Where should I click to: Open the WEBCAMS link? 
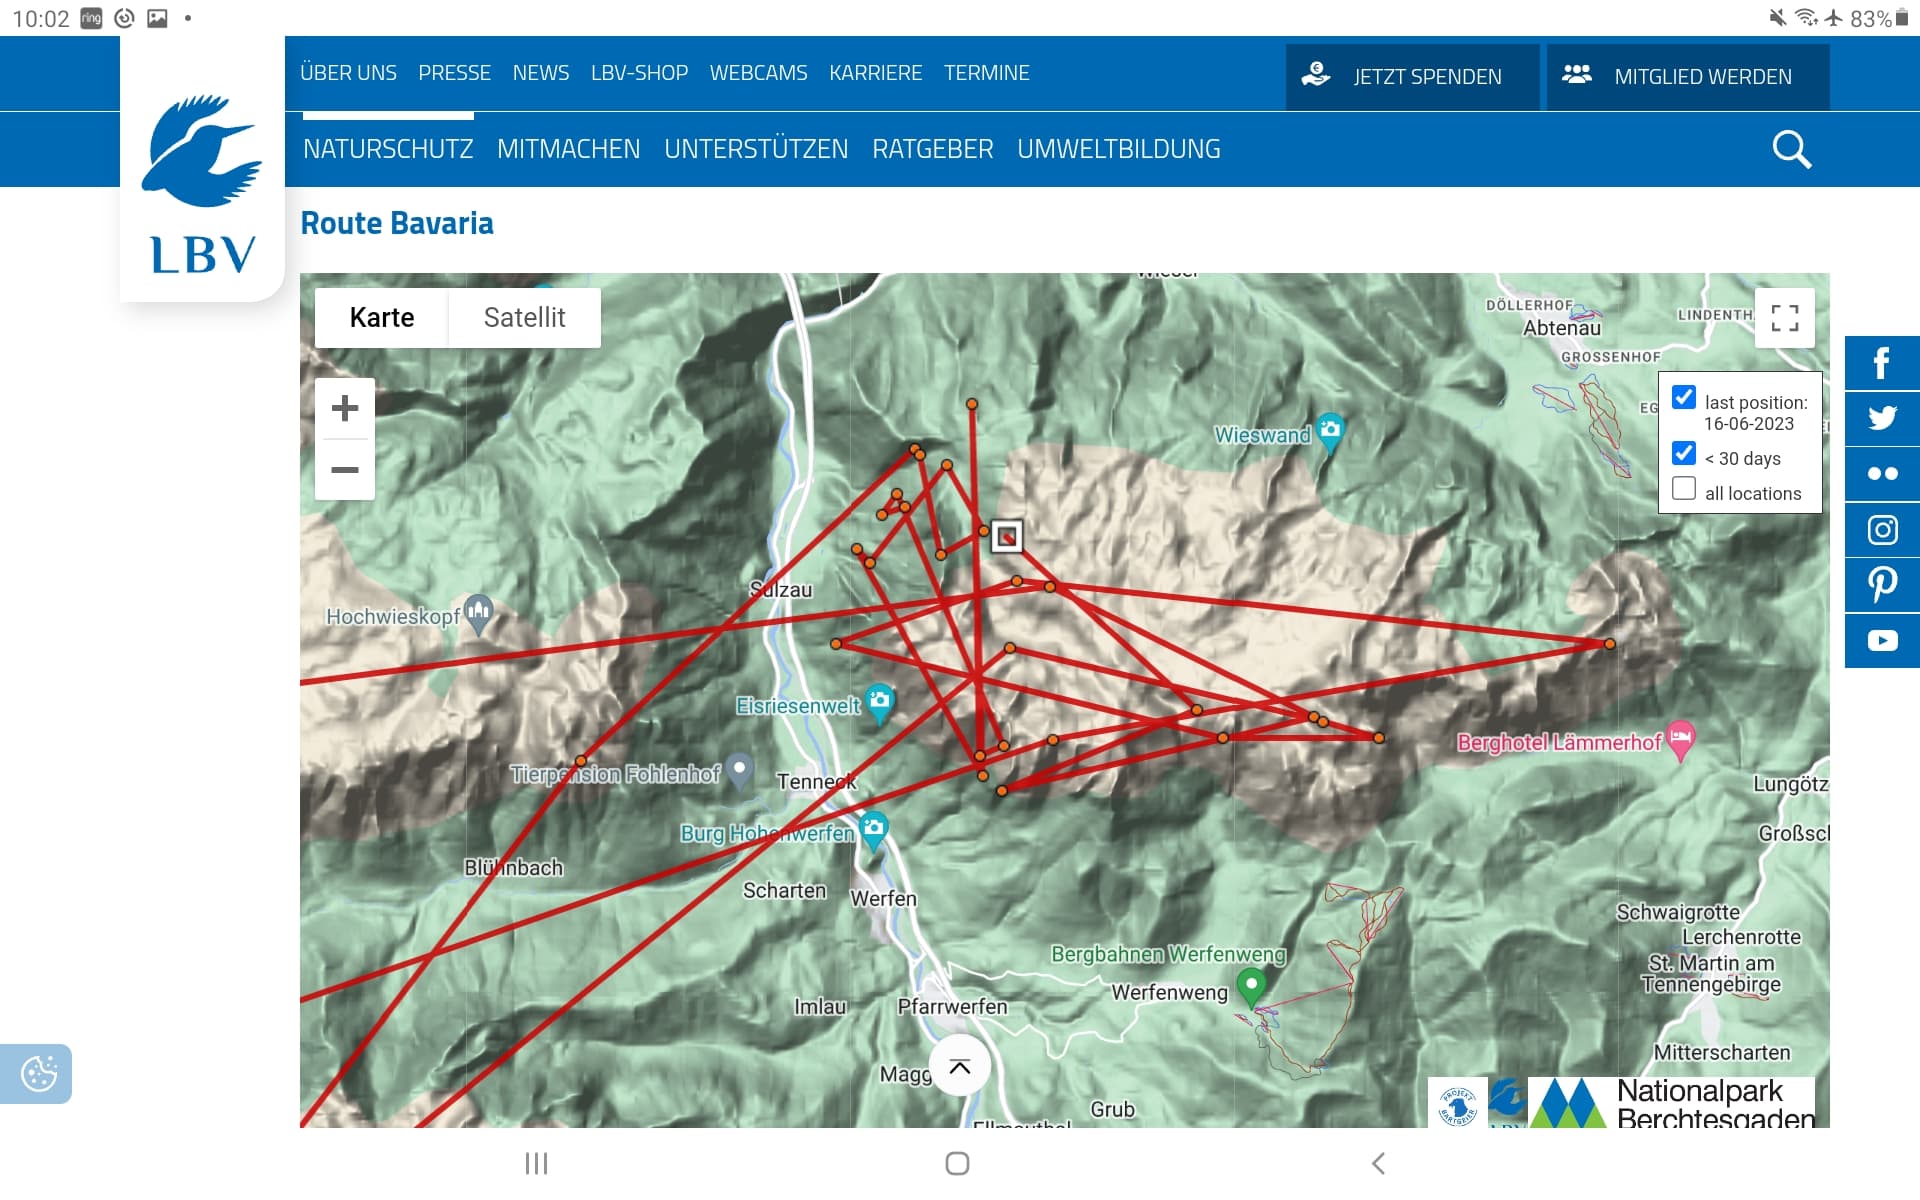(758, 73)
